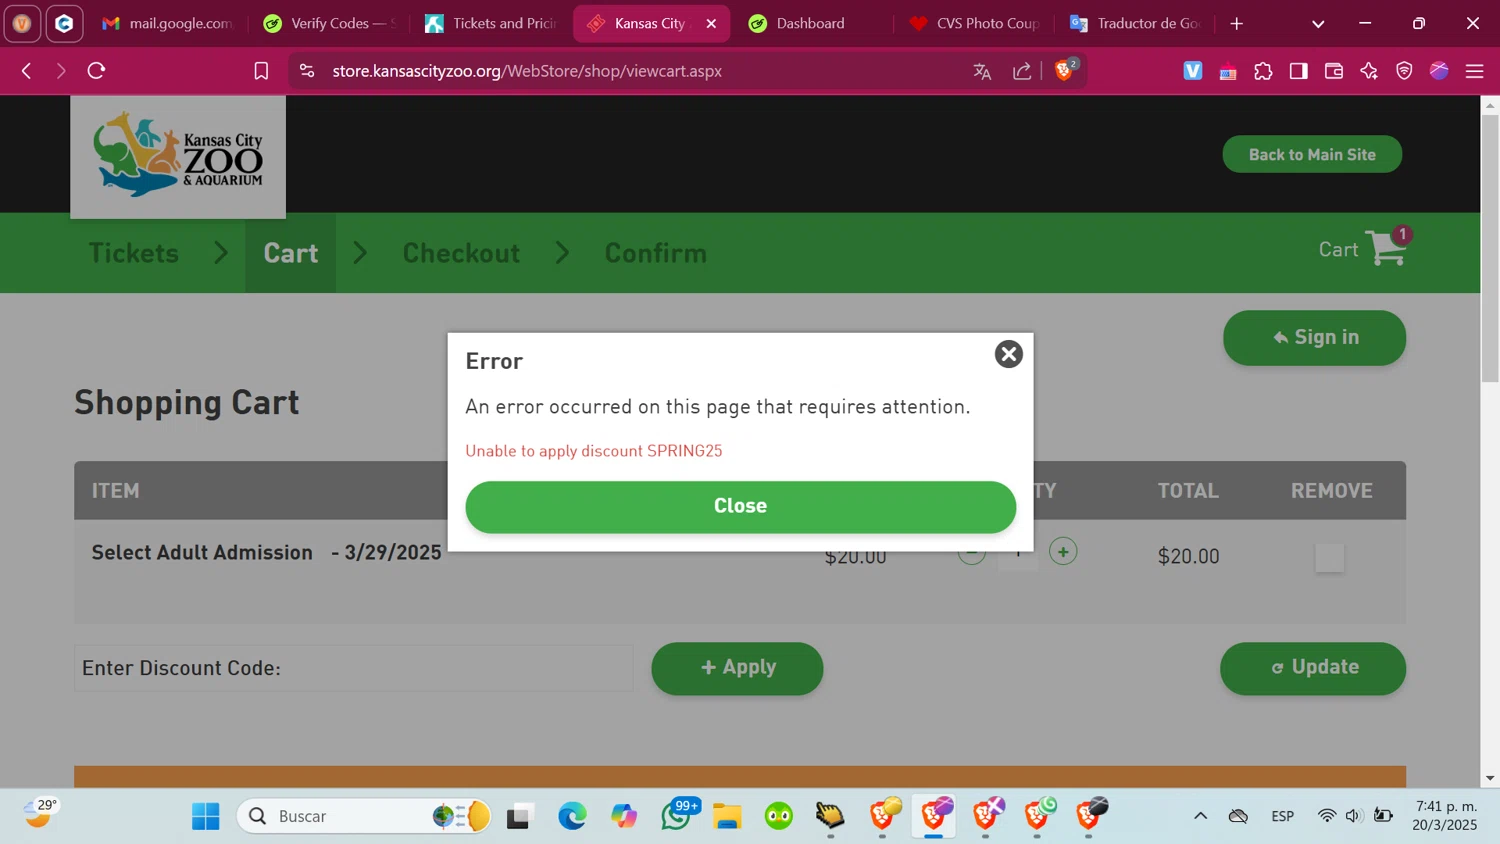Open the VPN shield icon

1404,71
